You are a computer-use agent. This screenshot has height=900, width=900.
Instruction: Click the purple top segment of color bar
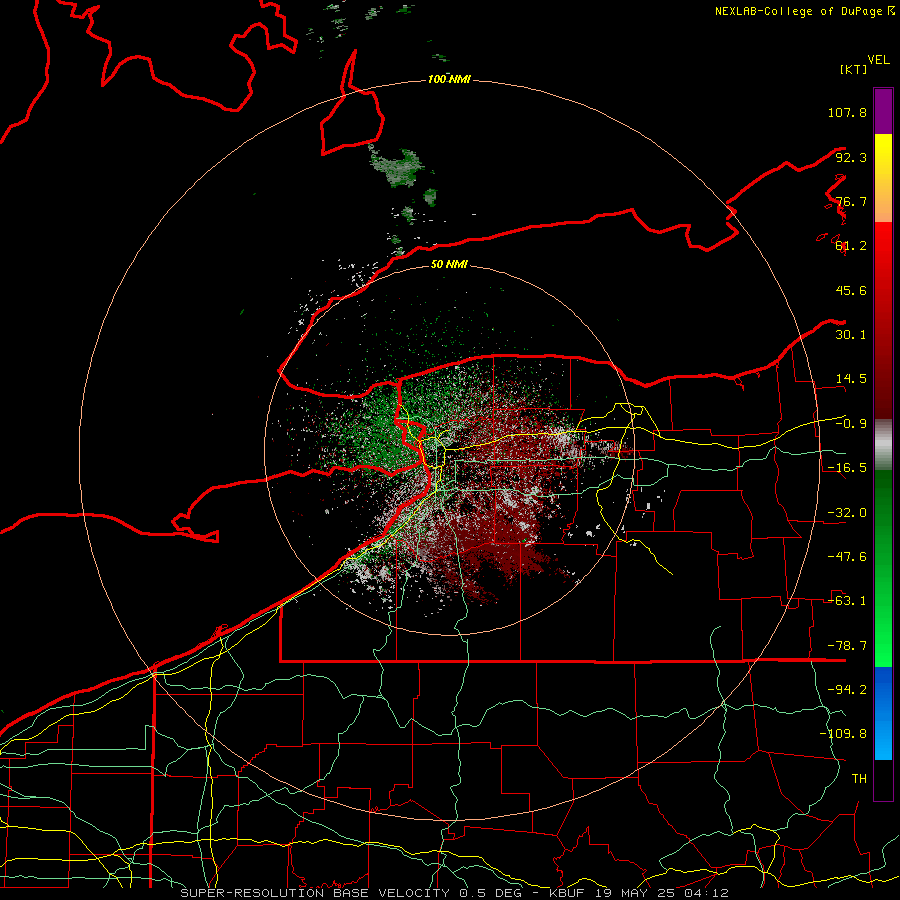point(883,111)
